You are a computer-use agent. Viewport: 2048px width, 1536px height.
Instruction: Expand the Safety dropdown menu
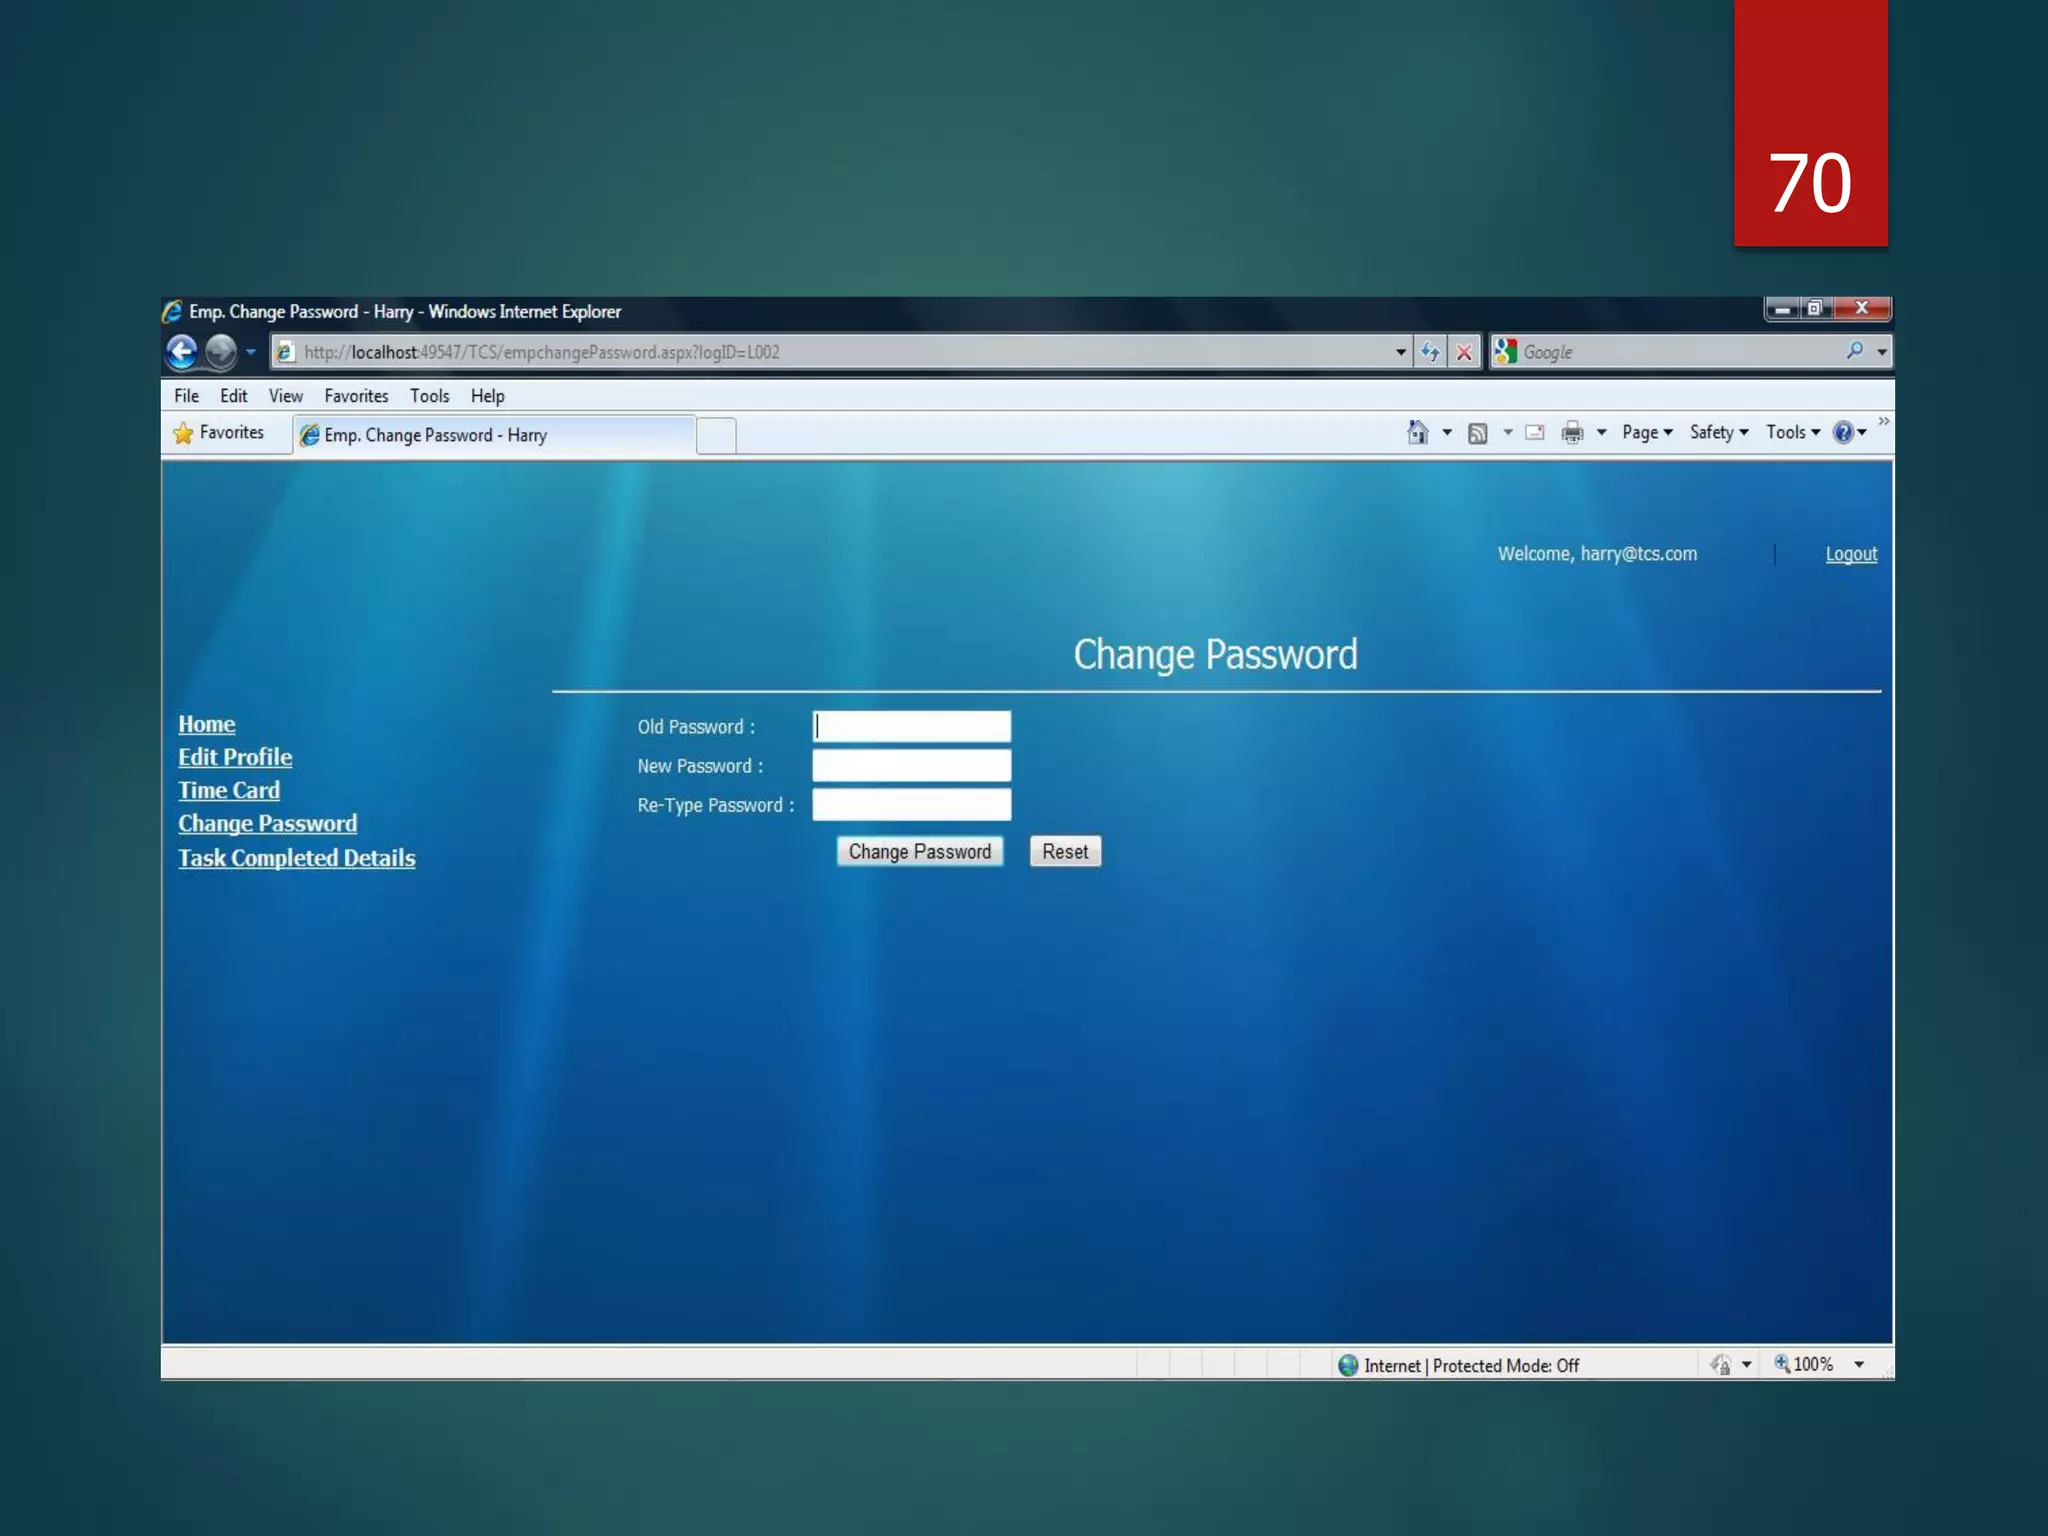pos(1718,432)
